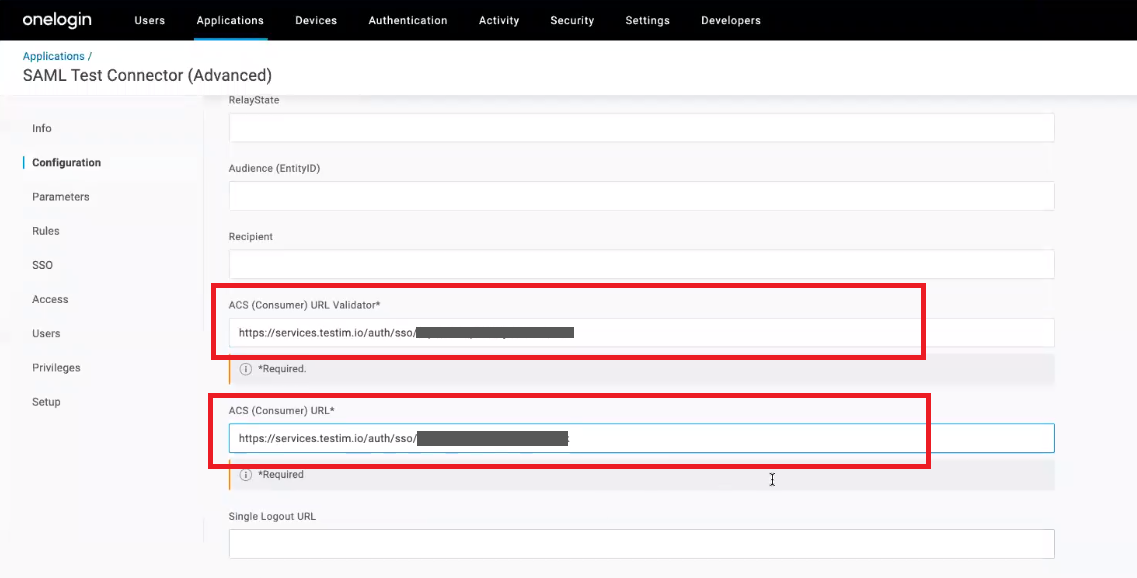Viewport: 1137px width, 578px height.
Task: Open the Privileges sidebar tab
Action: pyautogui.click(x=56, y=368)
